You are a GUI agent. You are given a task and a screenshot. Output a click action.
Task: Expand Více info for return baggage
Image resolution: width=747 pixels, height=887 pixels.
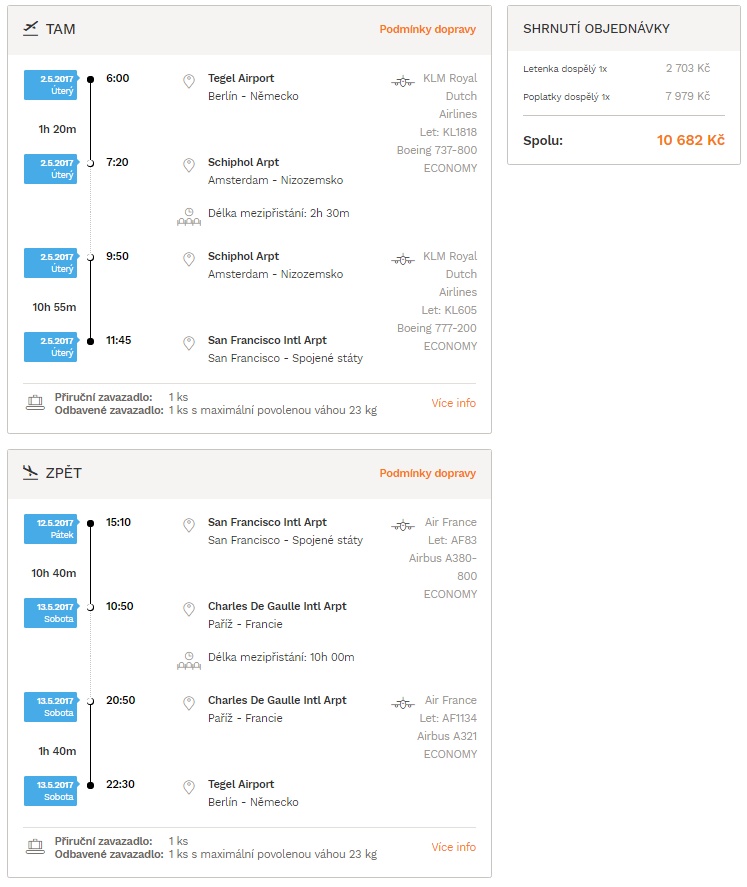click(454, 847)
